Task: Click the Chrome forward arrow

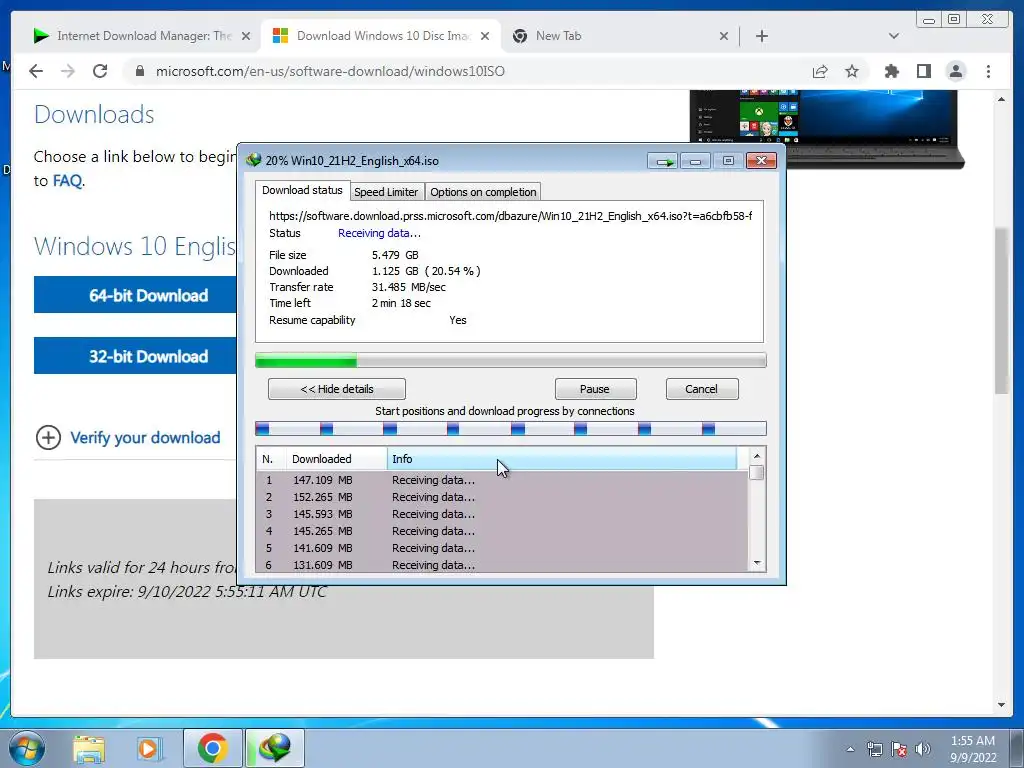Action: coord(68,71)
